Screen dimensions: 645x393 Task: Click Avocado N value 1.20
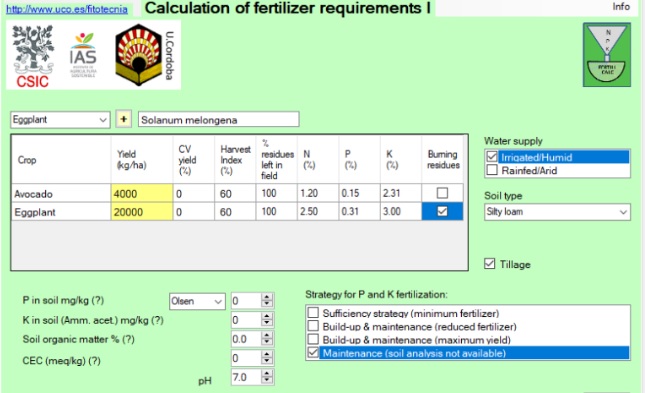click(x=318, y=193)
